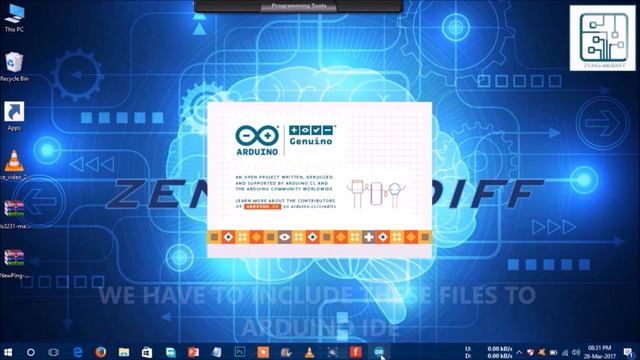640x360 pixels.
Task: Open Photoshop from the taskbar
Action: (x=240, y=352)
